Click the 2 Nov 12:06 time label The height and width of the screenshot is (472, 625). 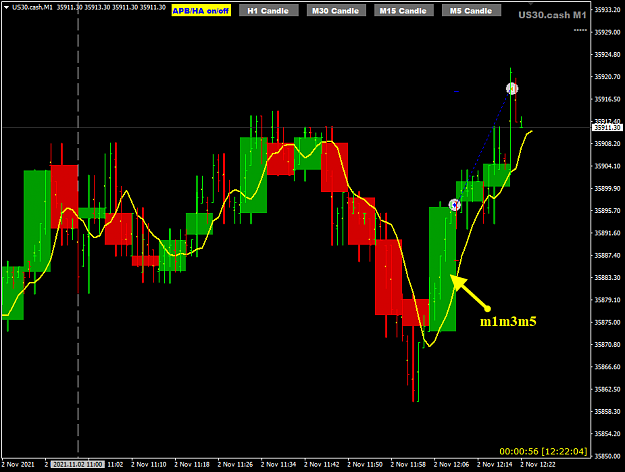[x=451, y=464]
